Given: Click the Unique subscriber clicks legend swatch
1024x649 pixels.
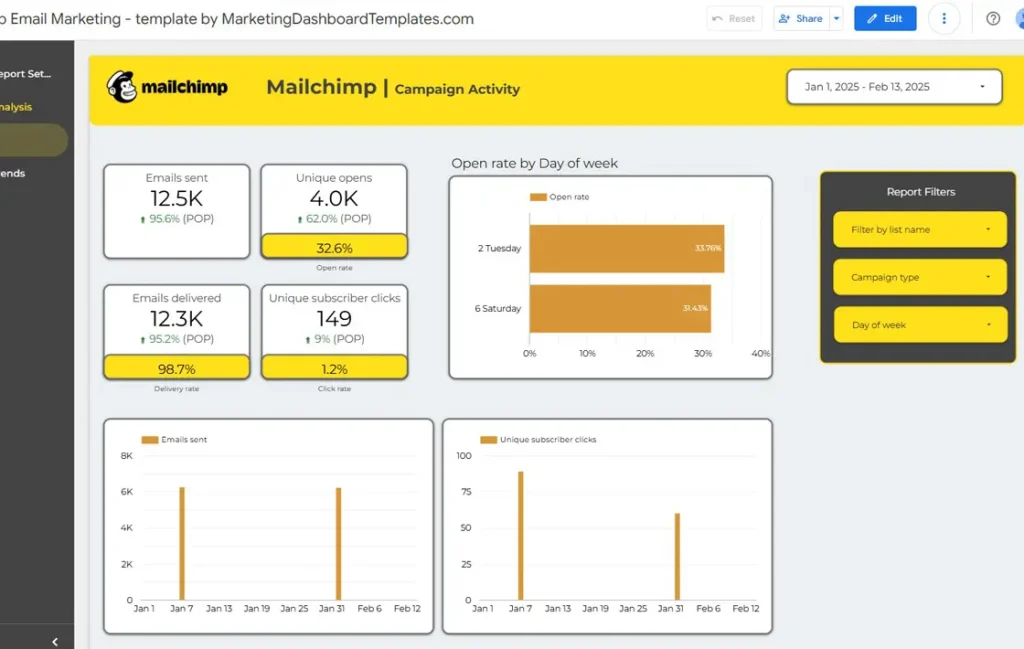Looking at the screenshot, I should click(488, 439).
